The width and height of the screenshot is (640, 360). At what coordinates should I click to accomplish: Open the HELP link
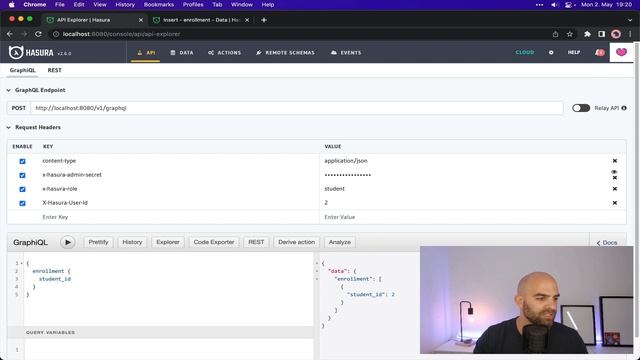point(573,53)
